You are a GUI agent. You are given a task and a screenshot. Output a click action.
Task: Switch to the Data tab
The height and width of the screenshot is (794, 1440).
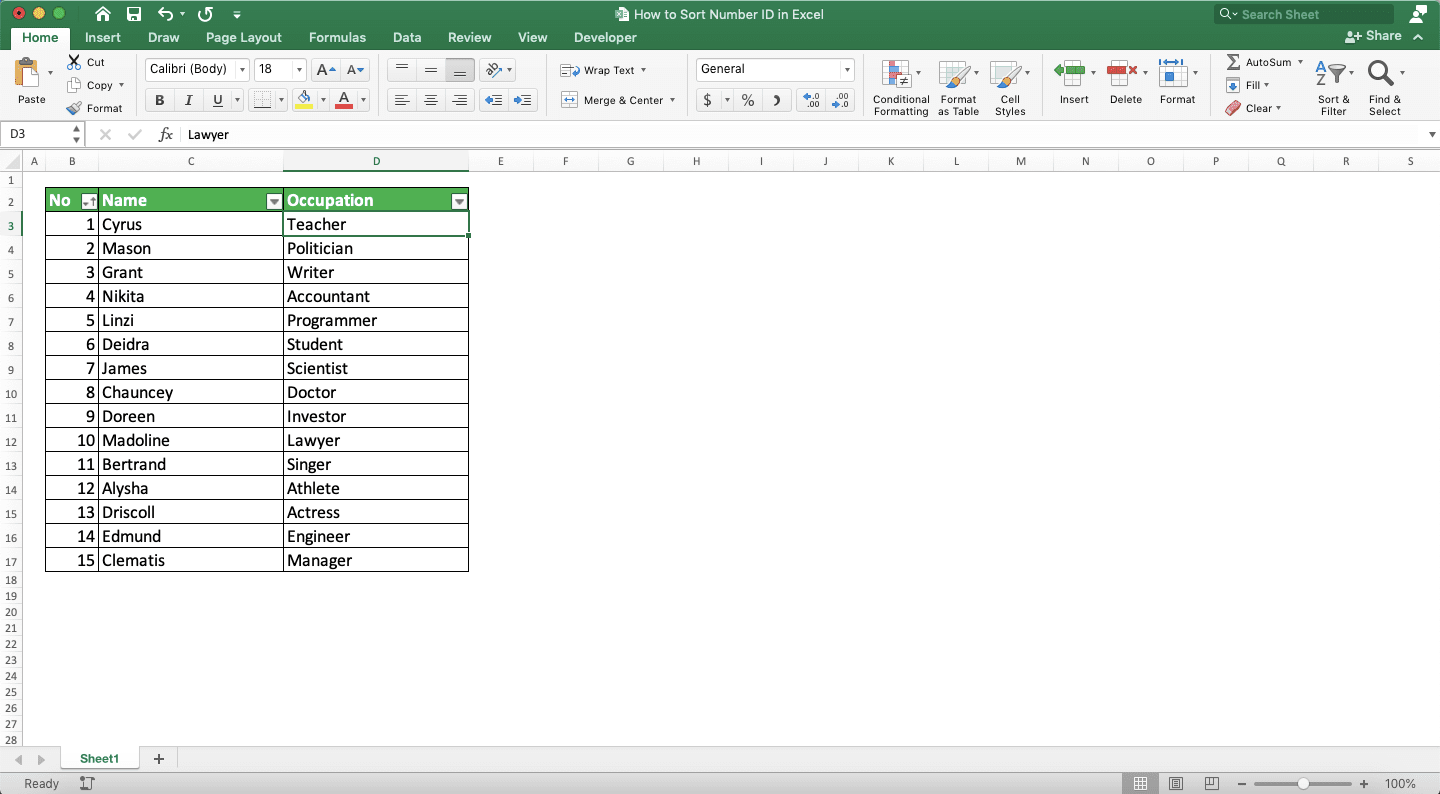pyautogui.click(x=407, y=37)
